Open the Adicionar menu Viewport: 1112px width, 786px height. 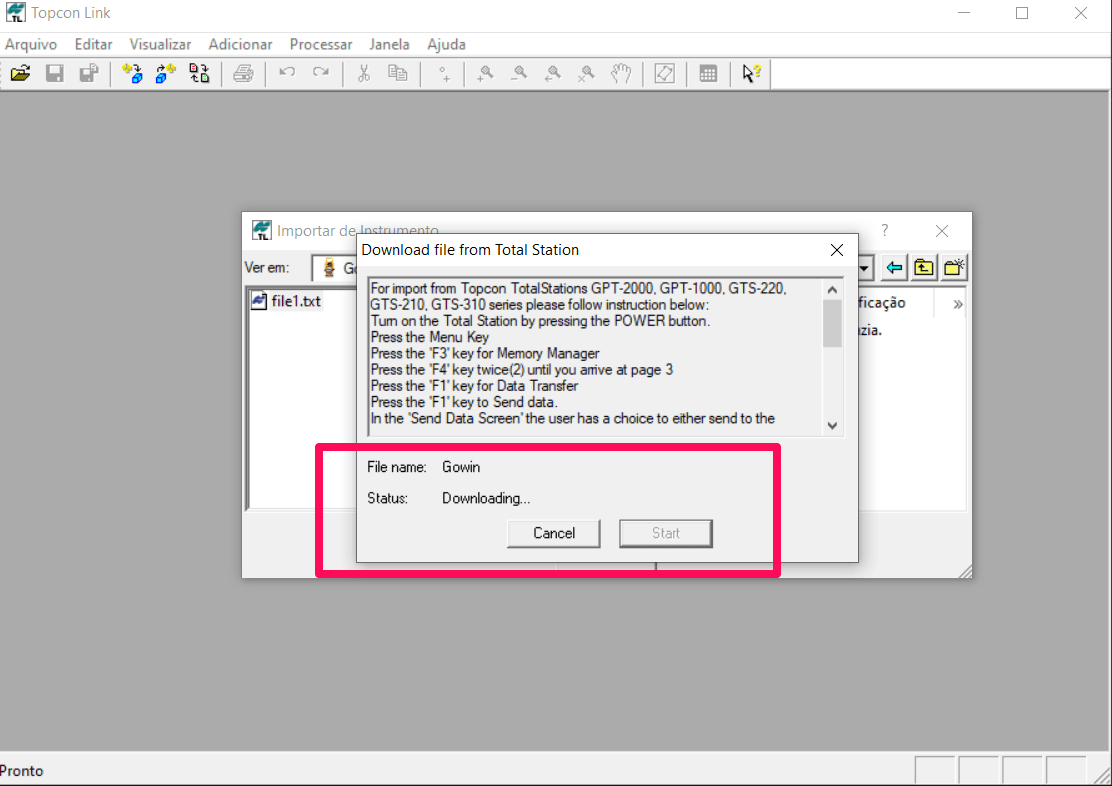[240, 44]
